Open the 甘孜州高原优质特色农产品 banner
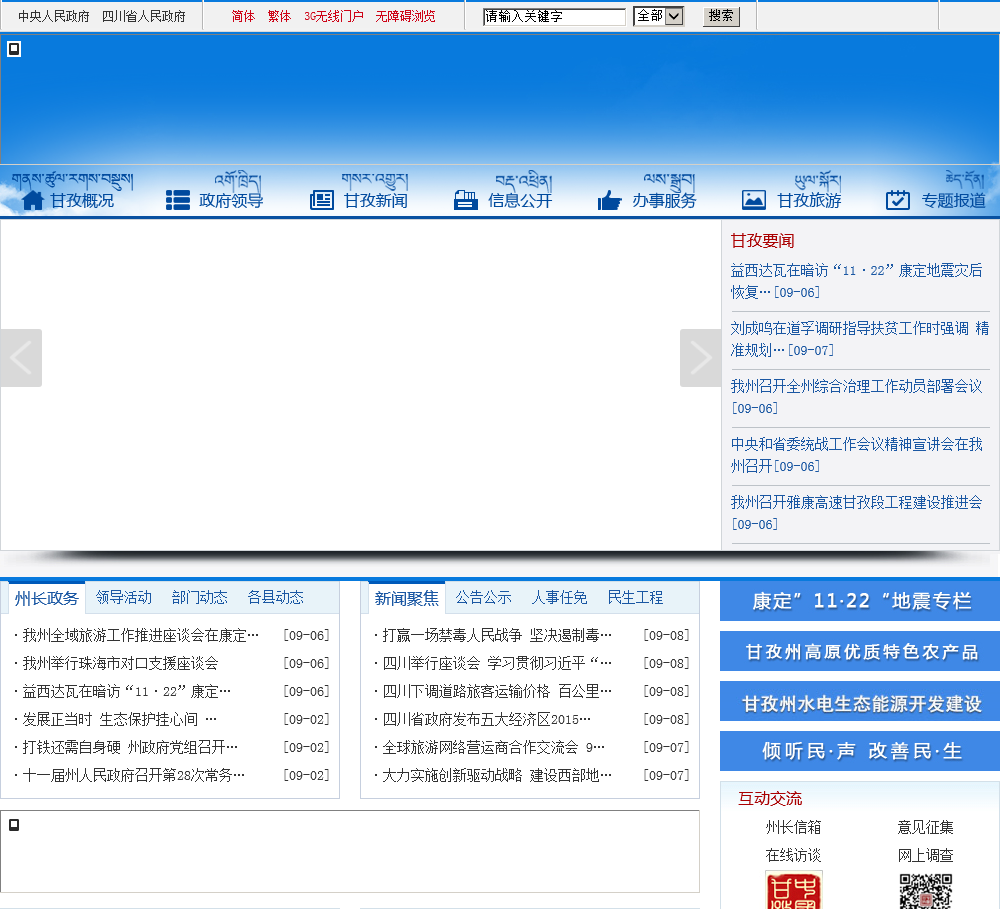 [x=860, y=651]
